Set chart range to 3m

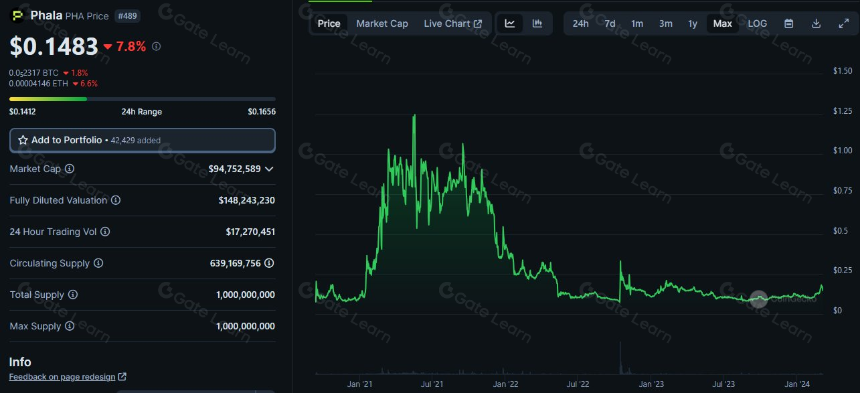(666, 24)
